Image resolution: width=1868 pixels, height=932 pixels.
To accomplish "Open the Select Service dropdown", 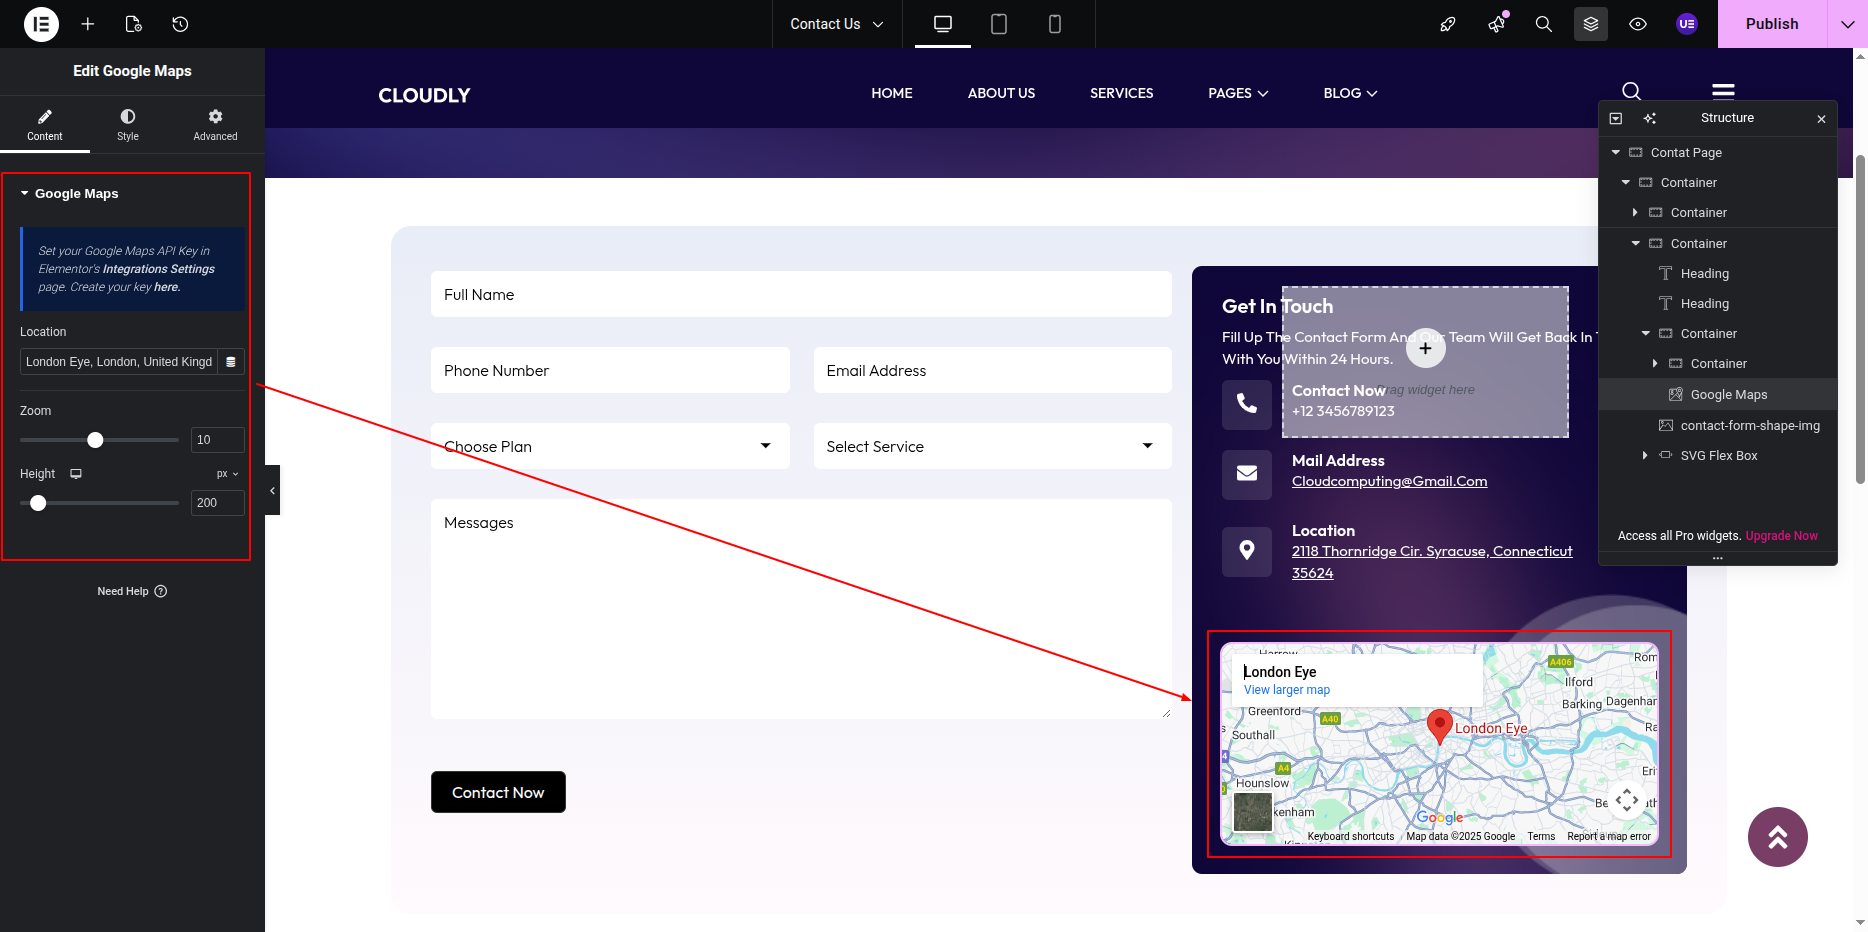I will tap(992, 446).
